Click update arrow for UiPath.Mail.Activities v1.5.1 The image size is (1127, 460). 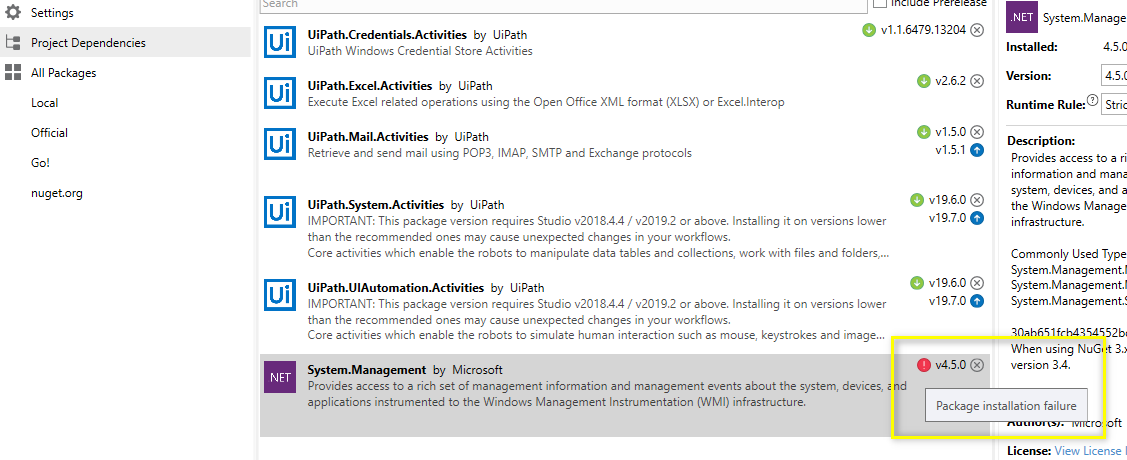click(977, 150)
